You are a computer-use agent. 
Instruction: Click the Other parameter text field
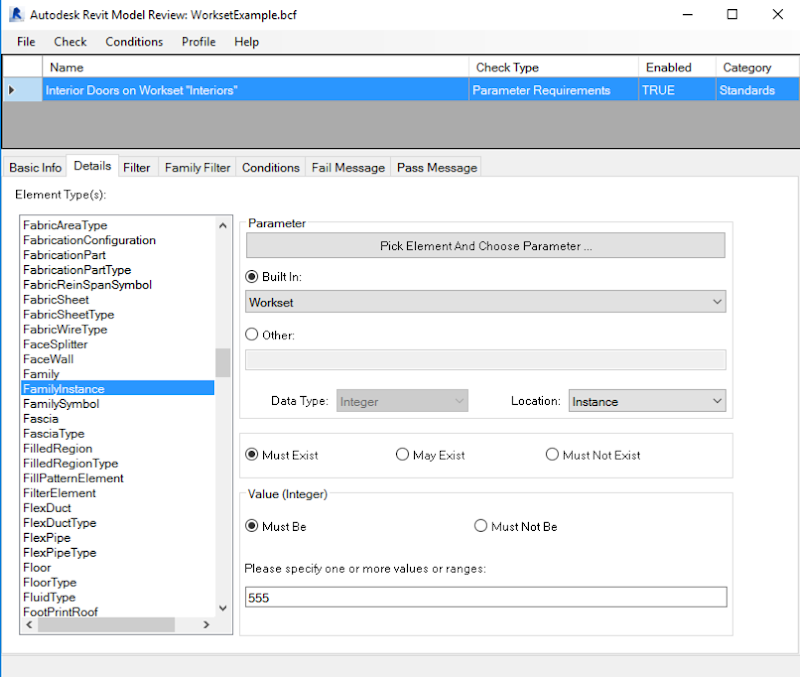pyautogui.click(x=485, y=359)
